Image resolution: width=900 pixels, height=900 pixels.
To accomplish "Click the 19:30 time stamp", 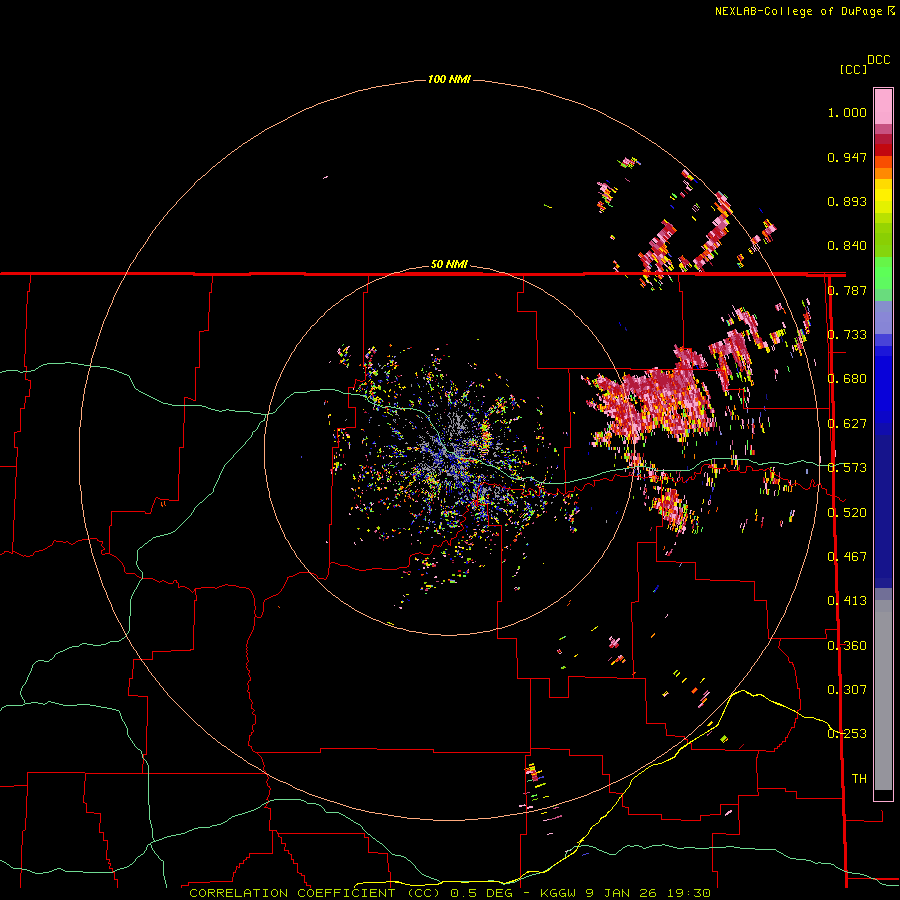I will click(x=691, y=893).
